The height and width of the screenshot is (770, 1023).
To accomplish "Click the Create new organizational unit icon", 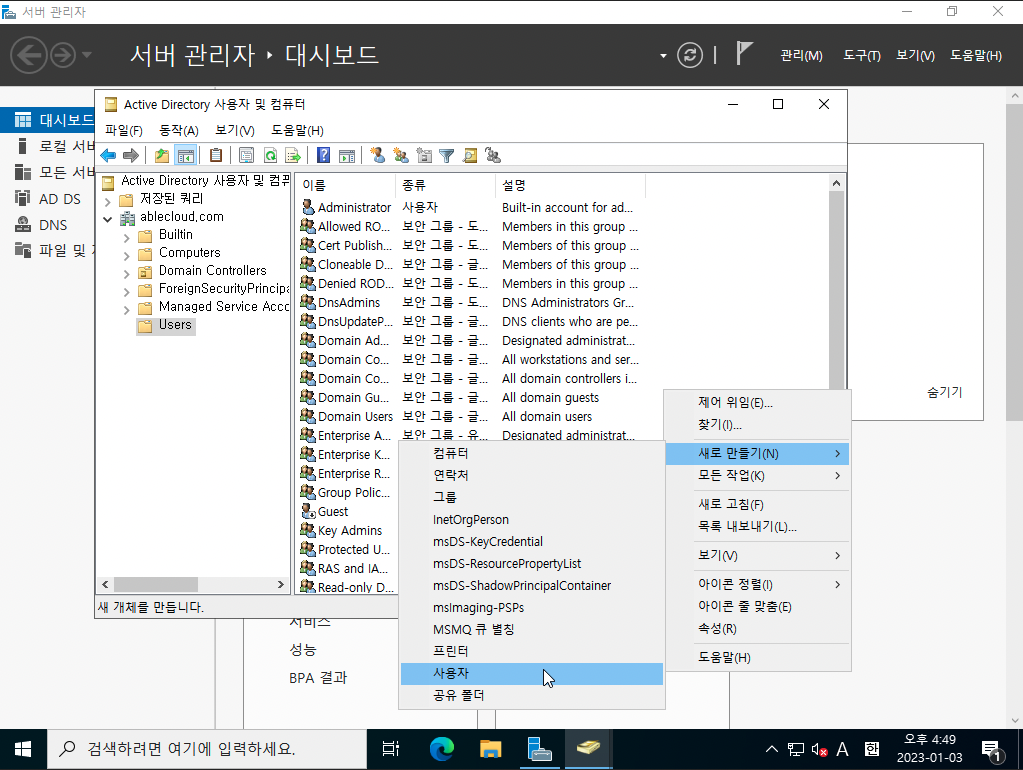I will [x=424, y=155].
